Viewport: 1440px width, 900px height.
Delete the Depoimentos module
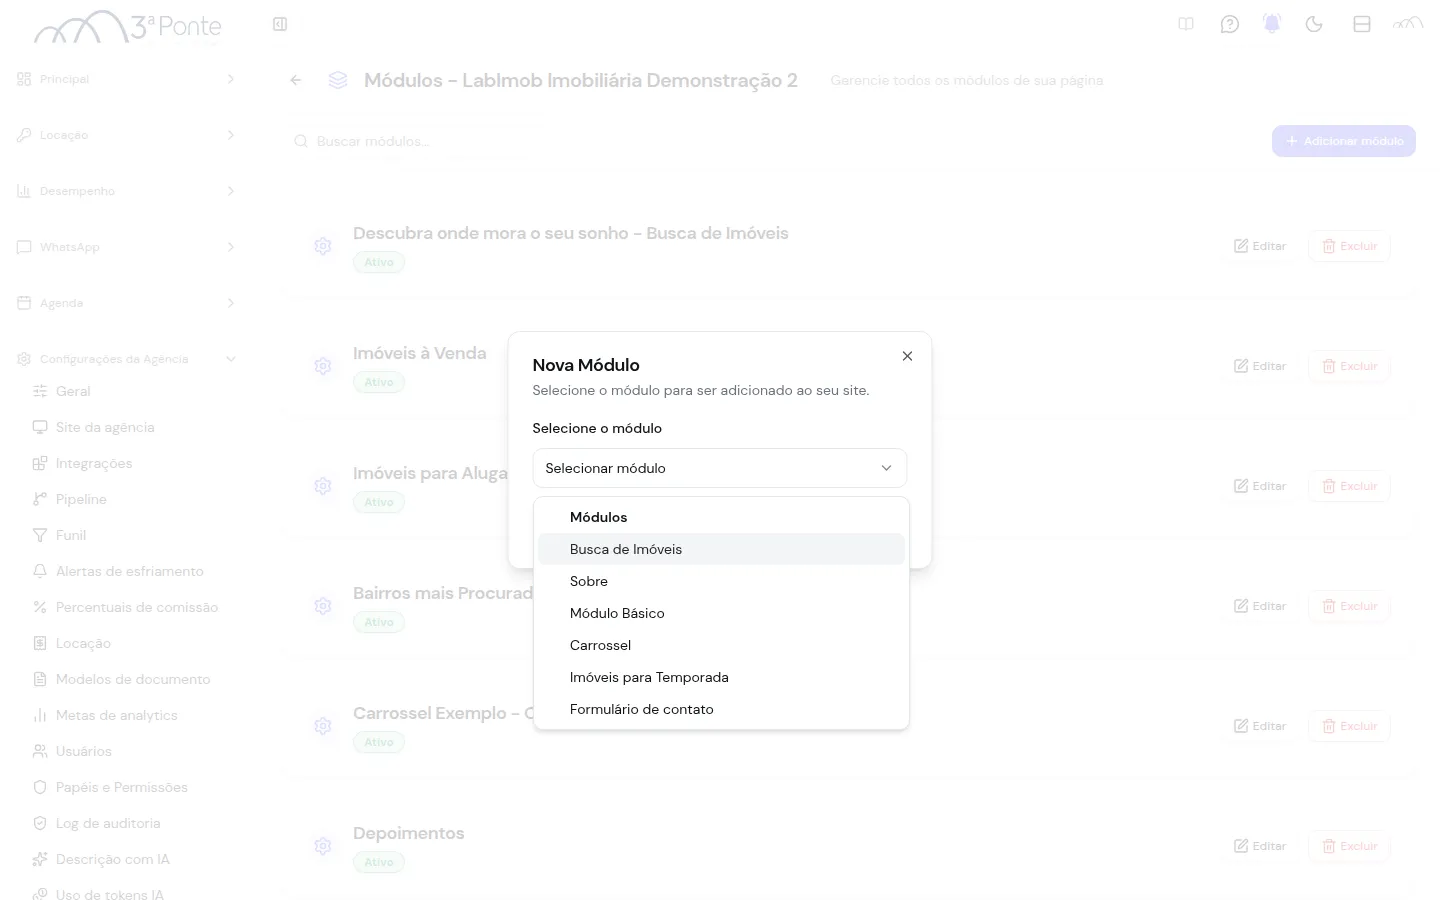[1349, 846]
